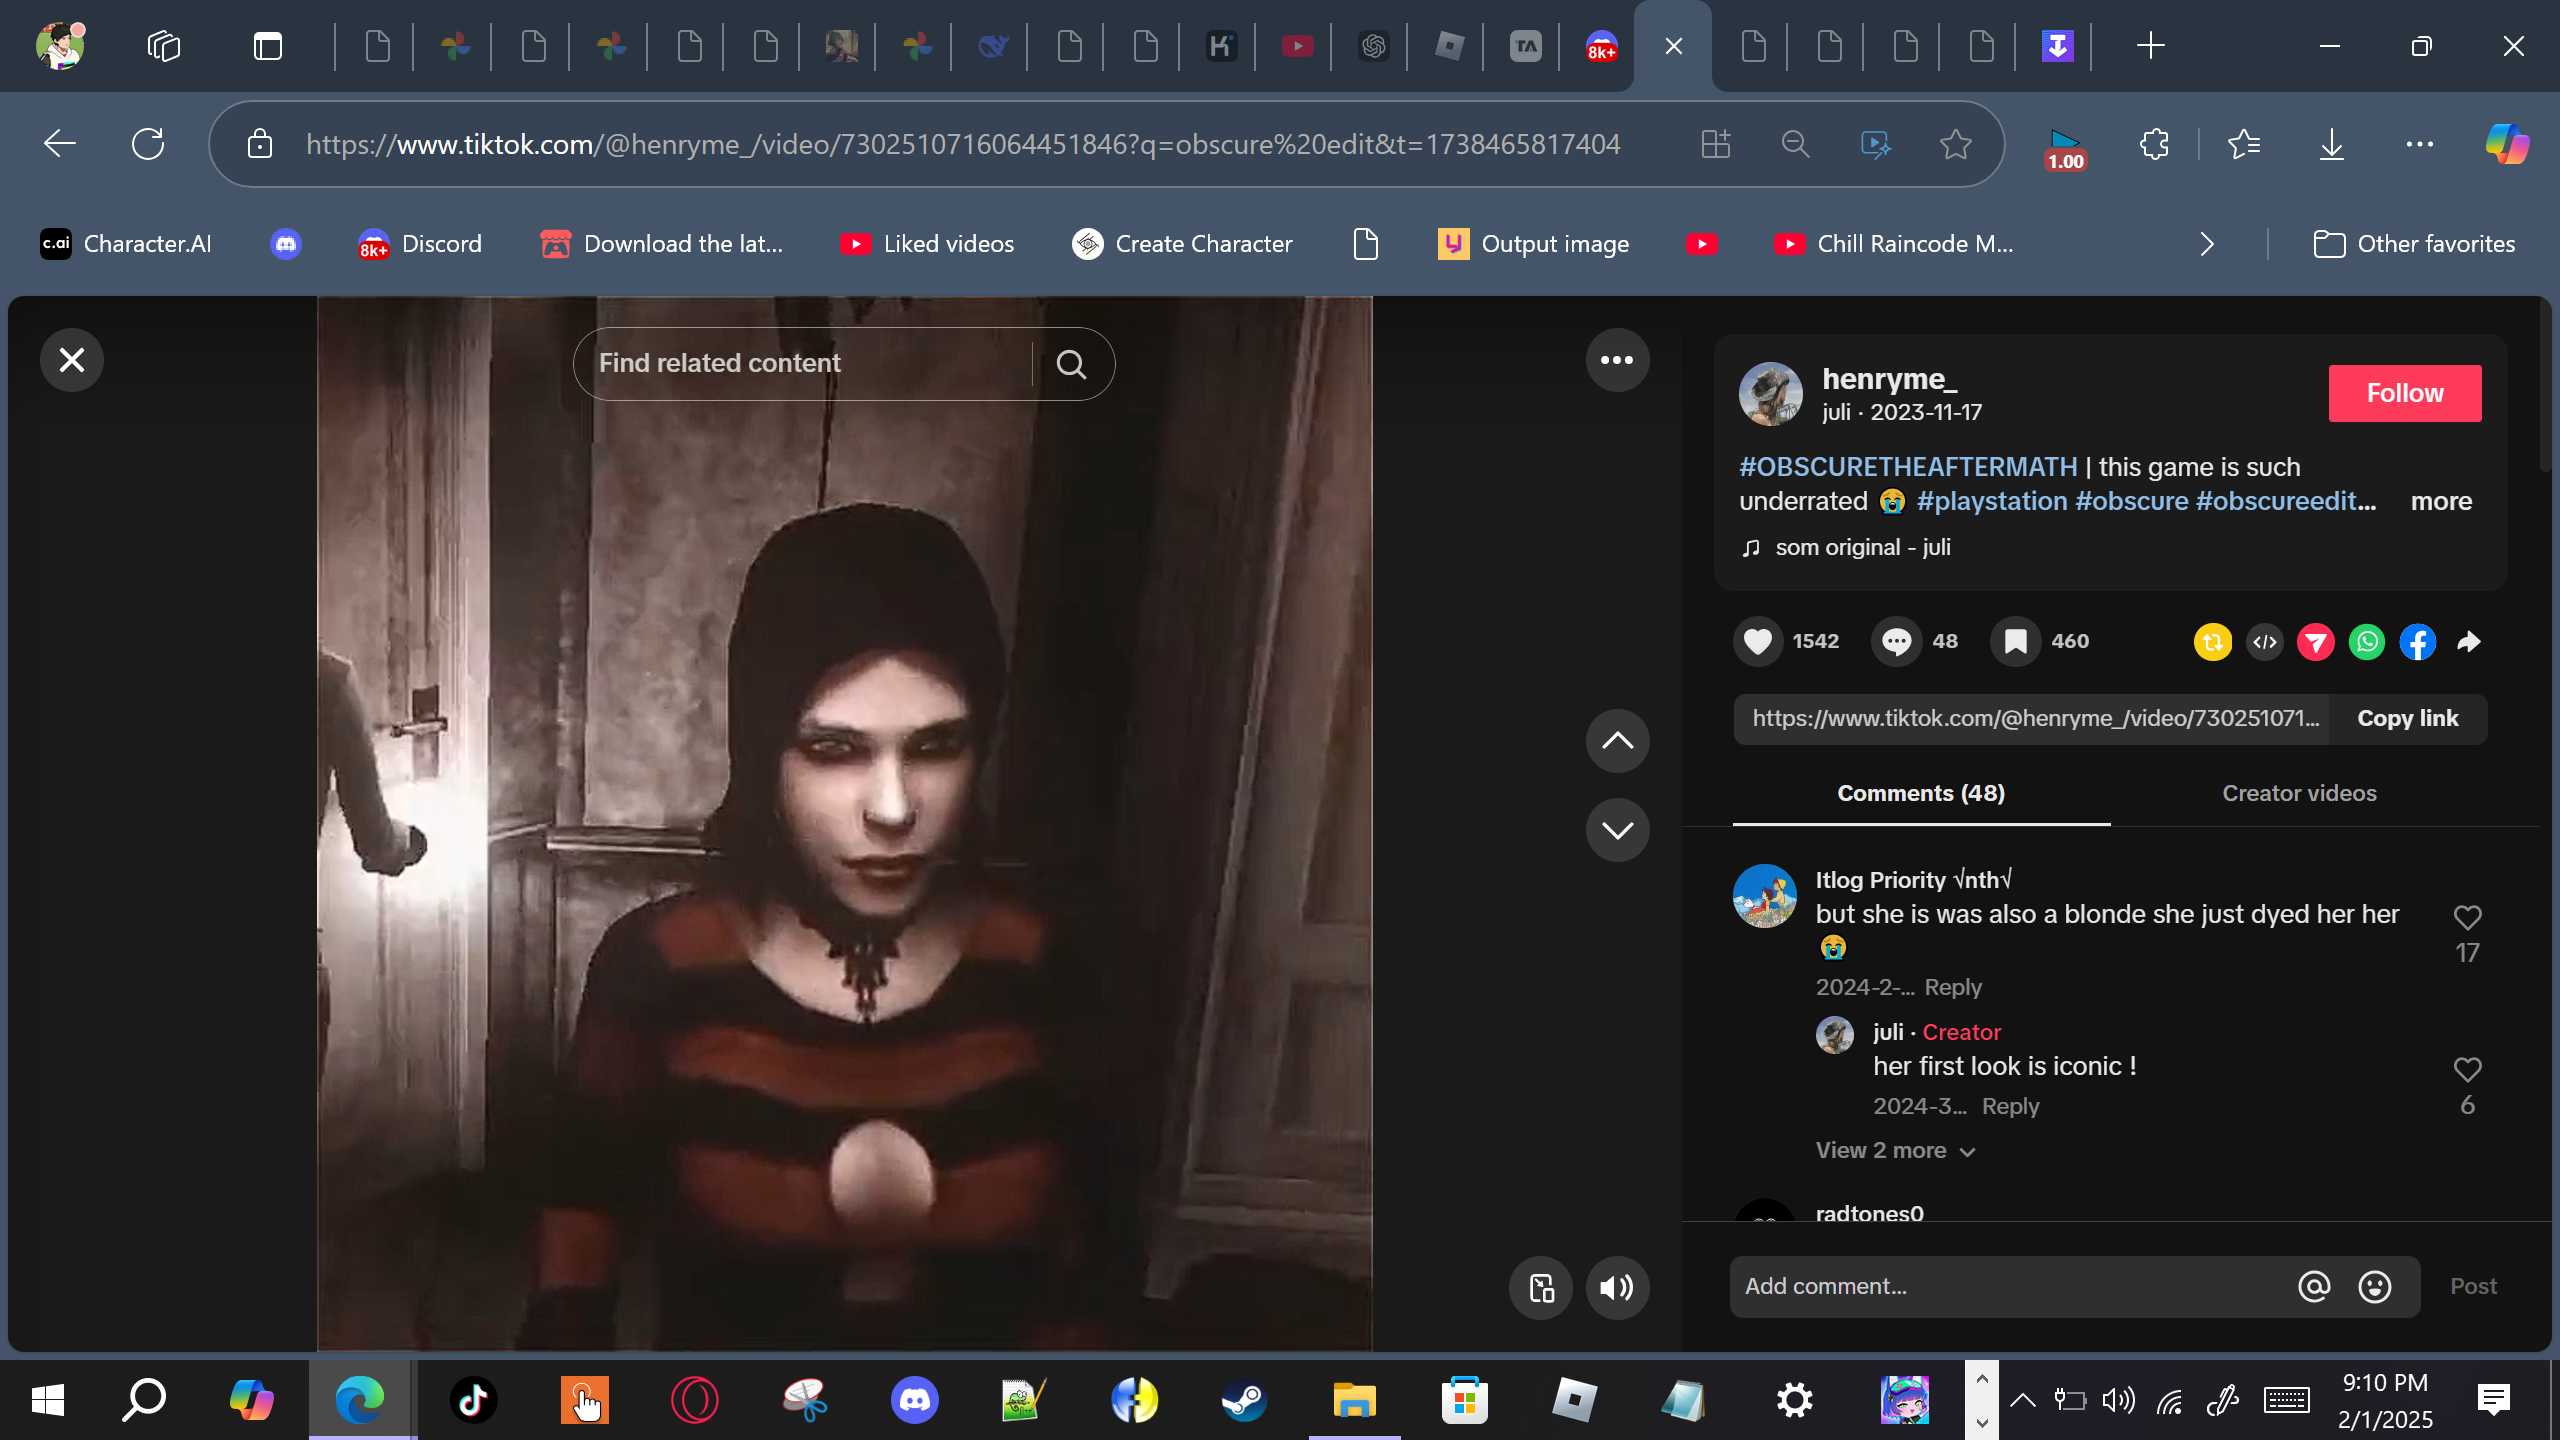Click Copy link button
Screen dimensions: 2560x1440
tap(2407, 718)
